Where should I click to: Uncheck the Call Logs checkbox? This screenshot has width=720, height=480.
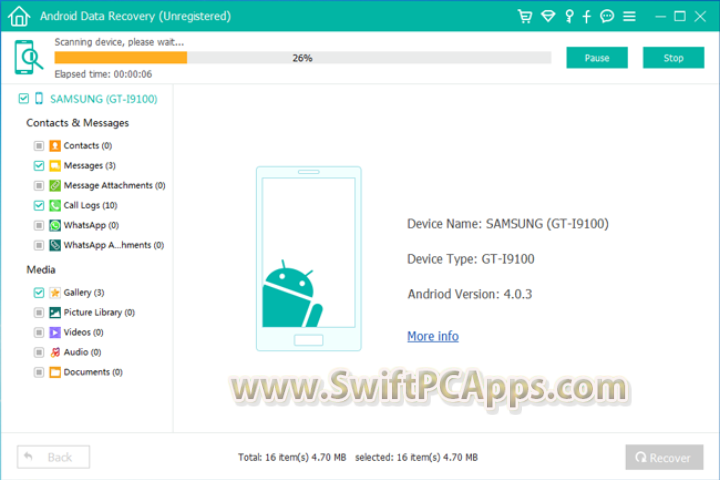39,205
